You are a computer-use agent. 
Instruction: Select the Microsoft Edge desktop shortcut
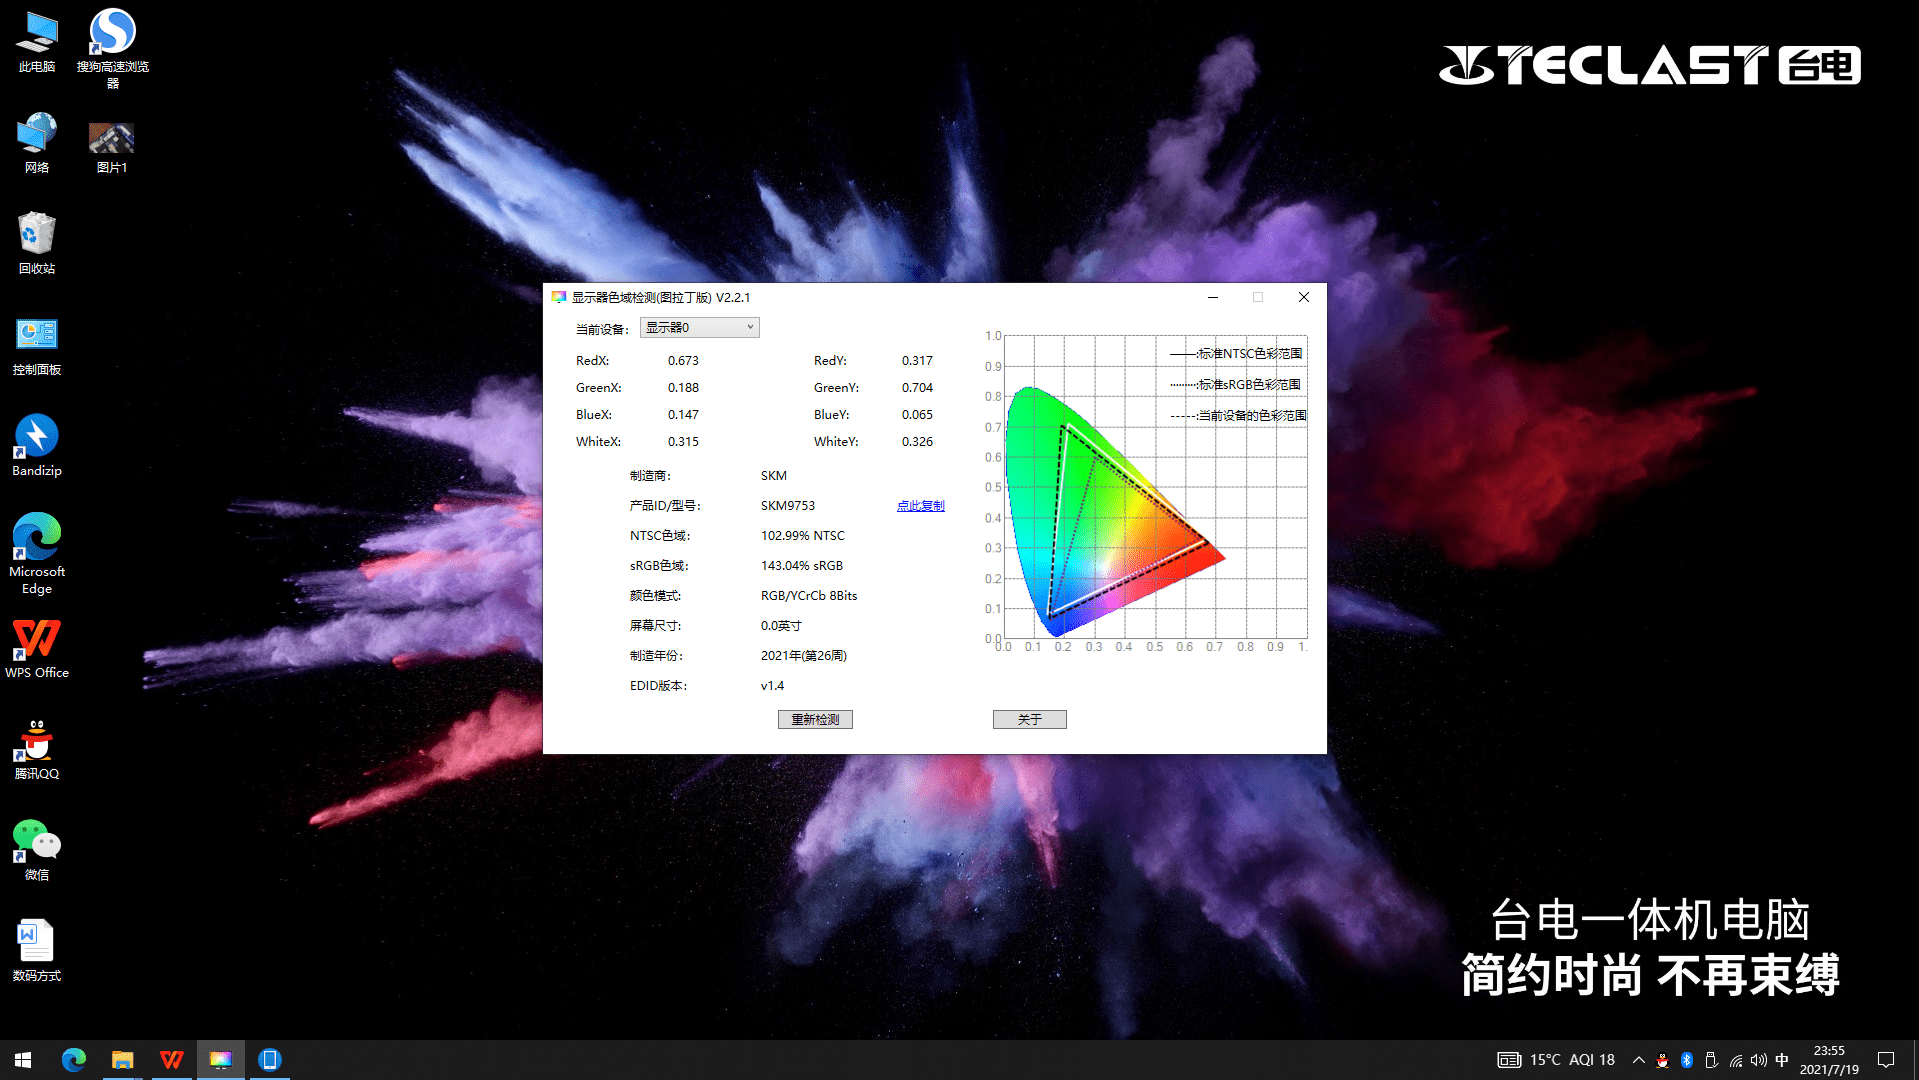click(37, 554)
